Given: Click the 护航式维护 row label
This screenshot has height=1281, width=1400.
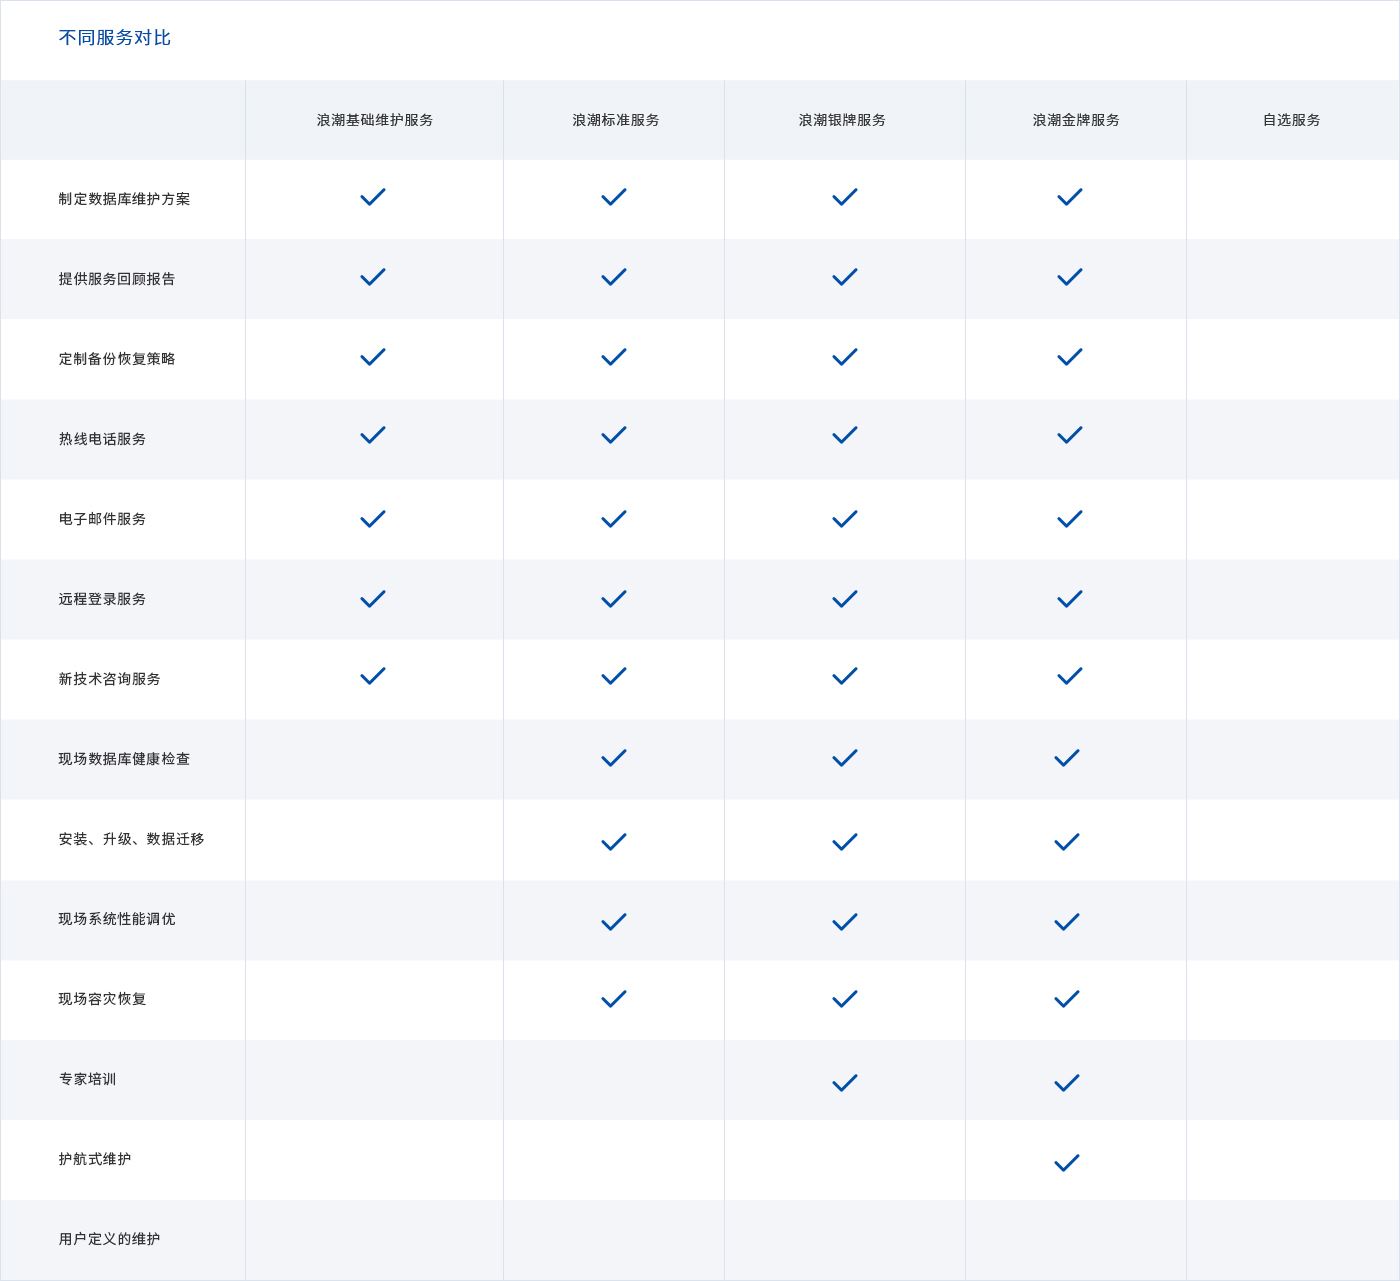Looking at the screenshot, I should pos(95,1159).
